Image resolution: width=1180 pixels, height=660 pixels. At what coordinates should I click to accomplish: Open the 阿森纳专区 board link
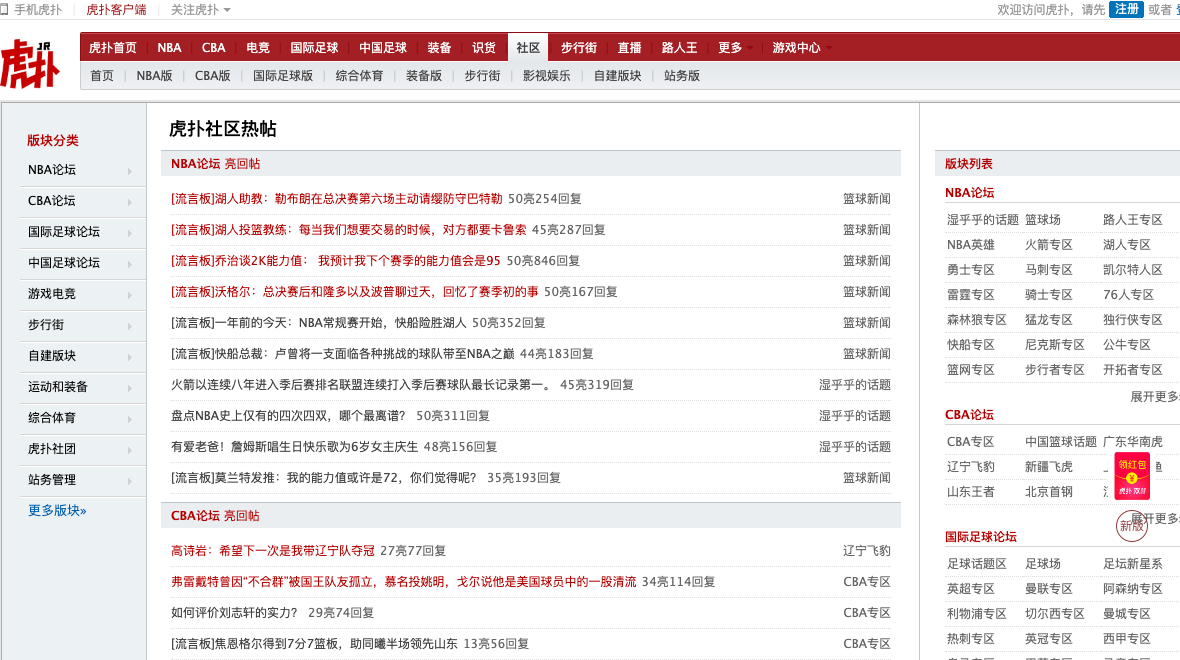coord(1133,589)
